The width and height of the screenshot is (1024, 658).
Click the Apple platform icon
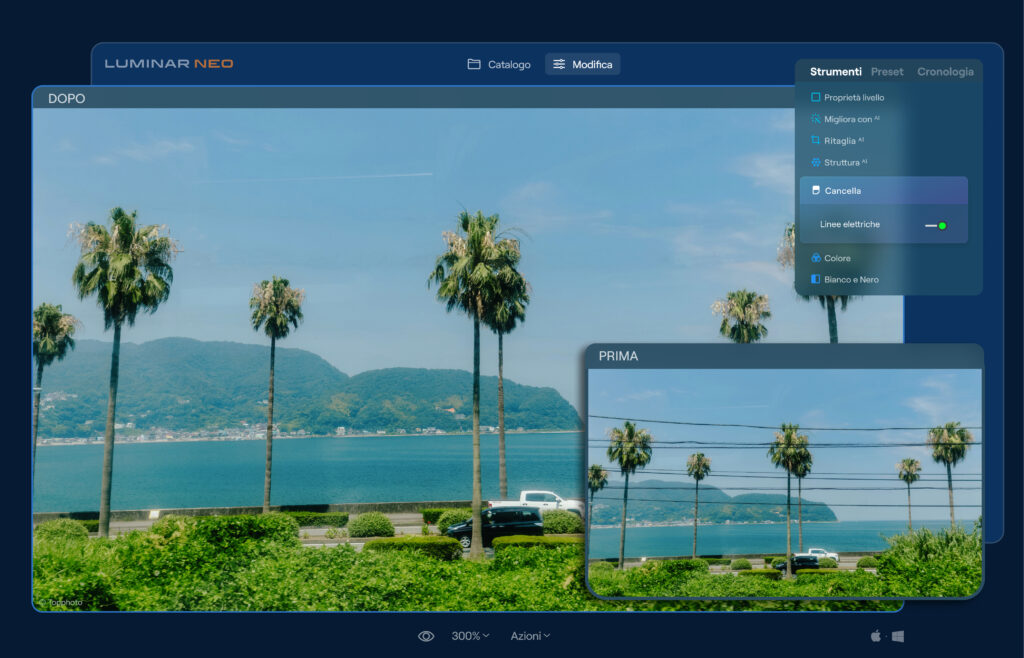click(x=876, y=636)
